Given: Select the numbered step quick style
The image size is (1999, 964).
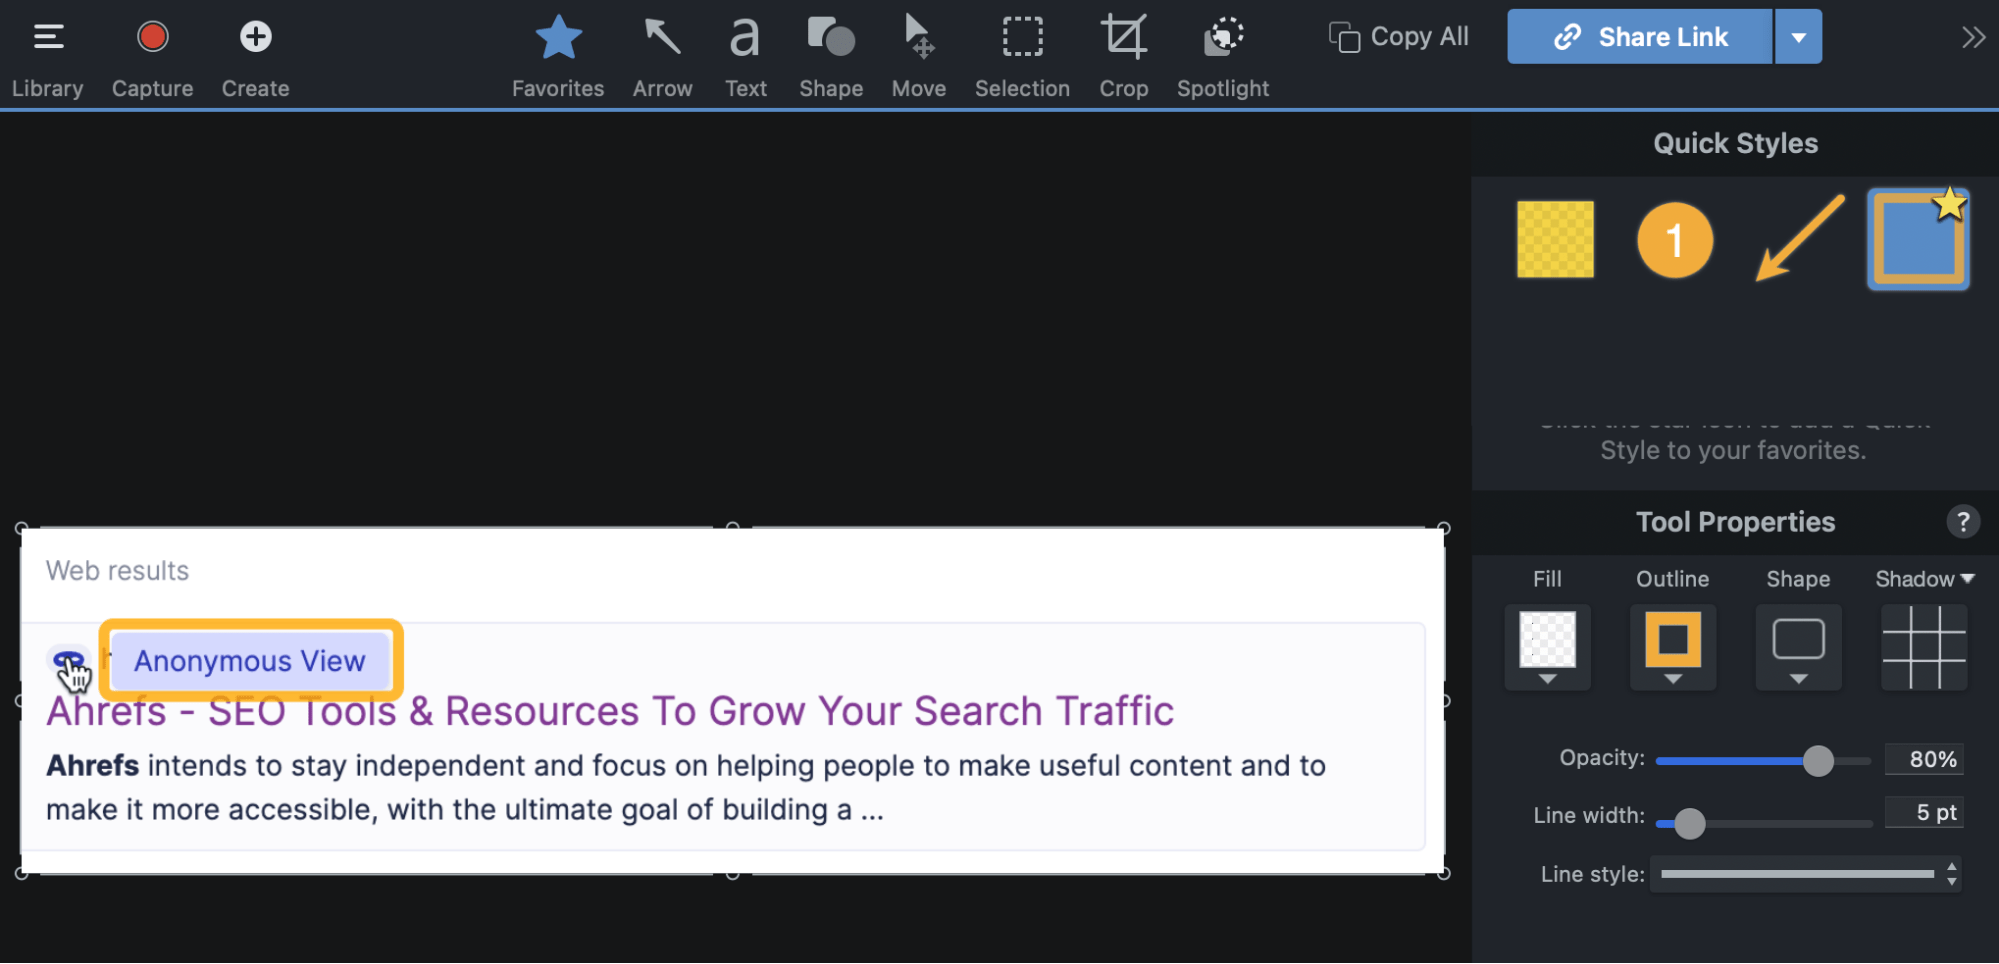Looking at the screenshot, I should (x=1675, y=240).
